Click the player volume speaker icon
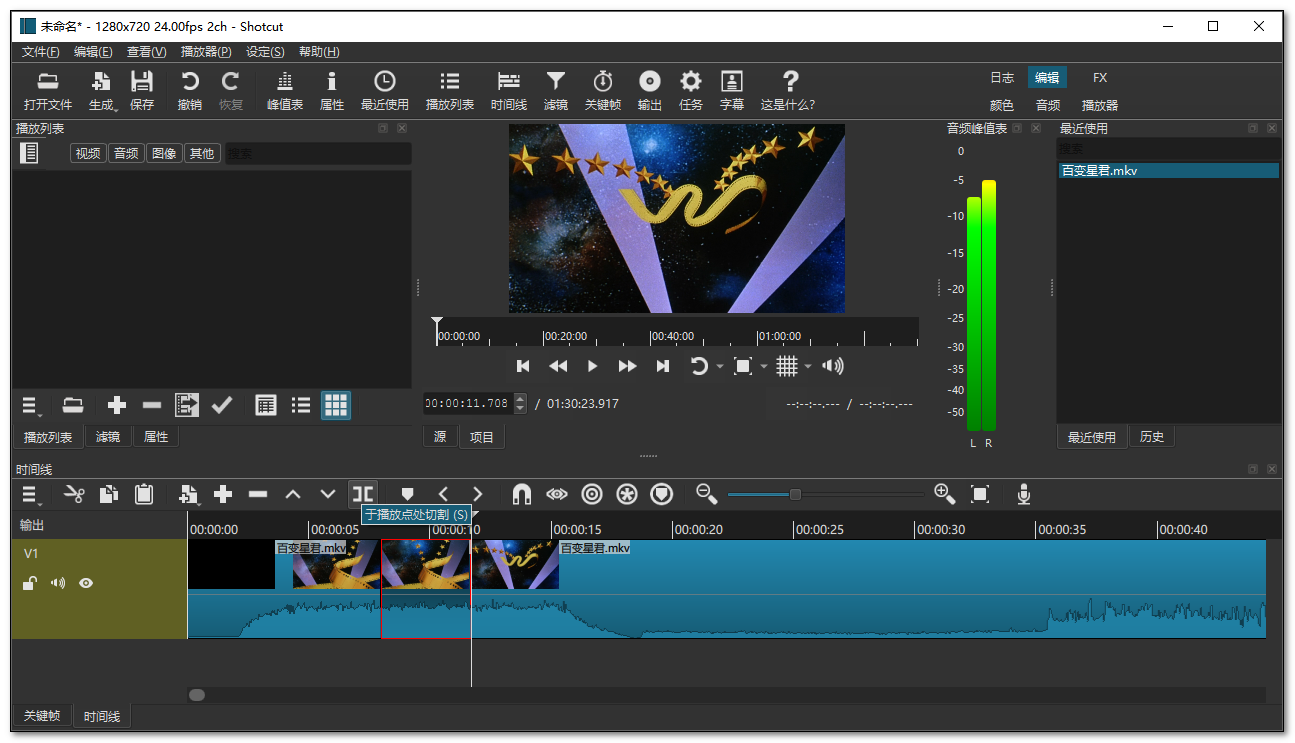 click(832, 367)
